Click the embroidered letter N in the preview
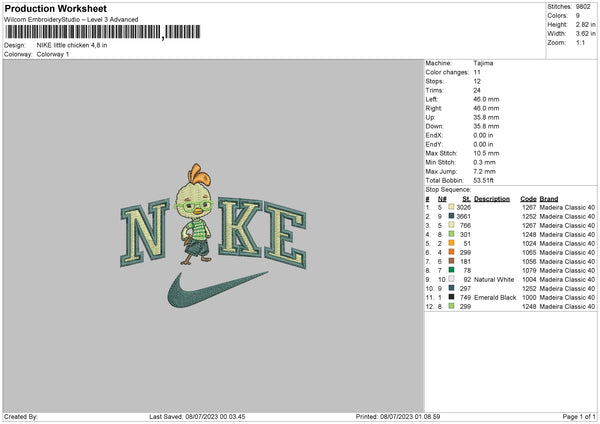The image size is (600, 424). 145,232
